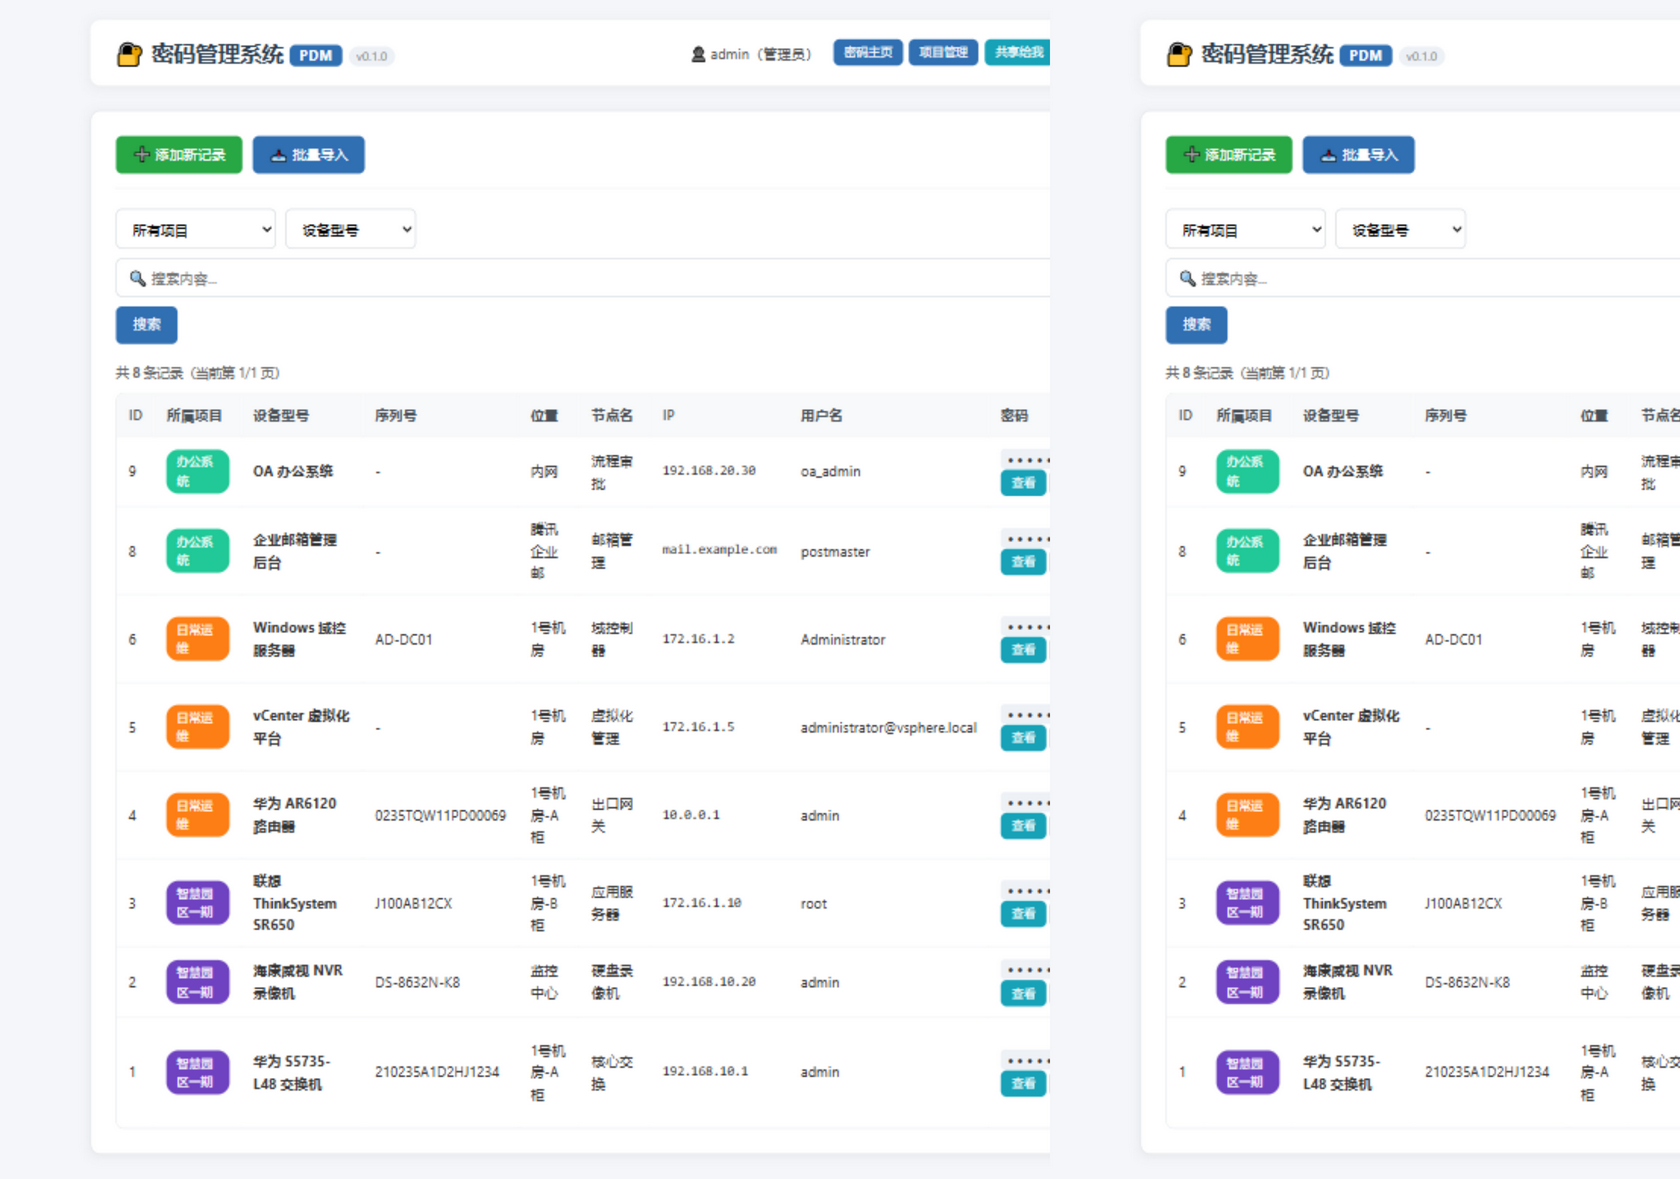Click the 搜索 button in the right copy
Image resolution: width=1680 pixels, height=1179 pixels.
pos(1197,325)
